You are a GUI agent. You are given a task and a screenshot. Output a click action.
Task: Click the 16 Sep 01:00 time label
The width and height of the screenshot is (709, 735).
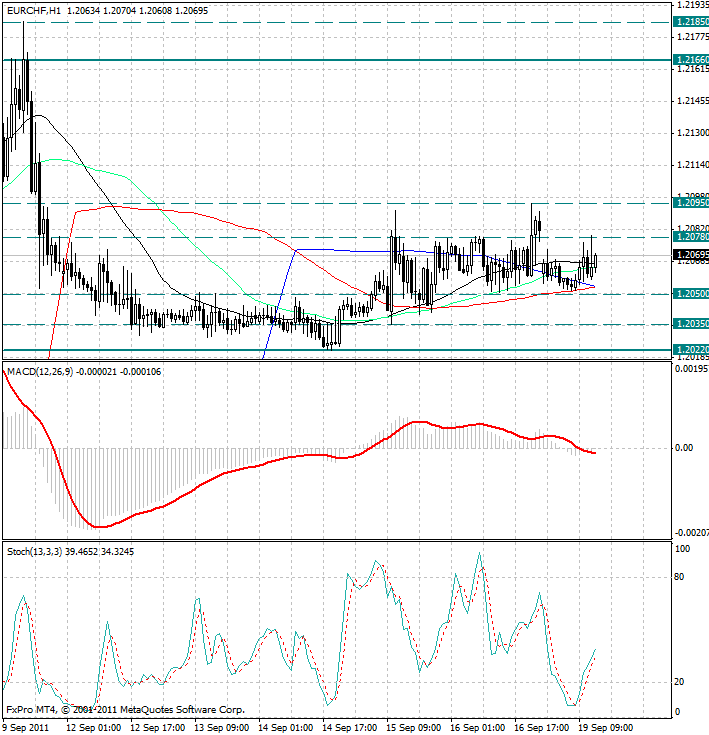point(478,728)
